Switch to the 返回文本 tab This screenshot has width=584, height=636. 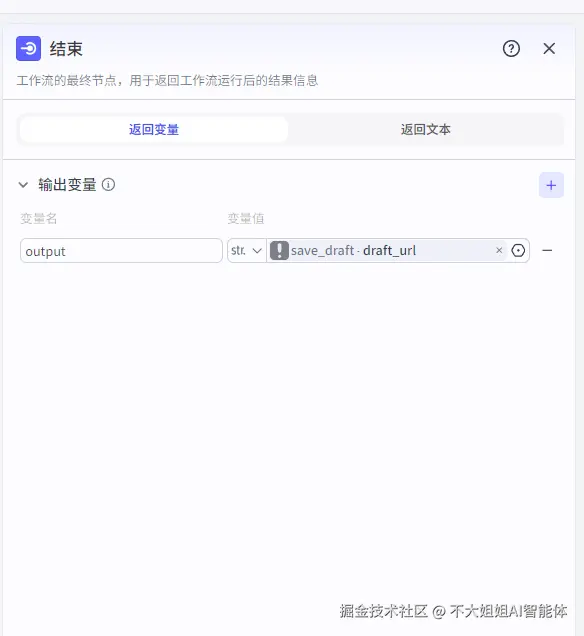click(425, 129)
